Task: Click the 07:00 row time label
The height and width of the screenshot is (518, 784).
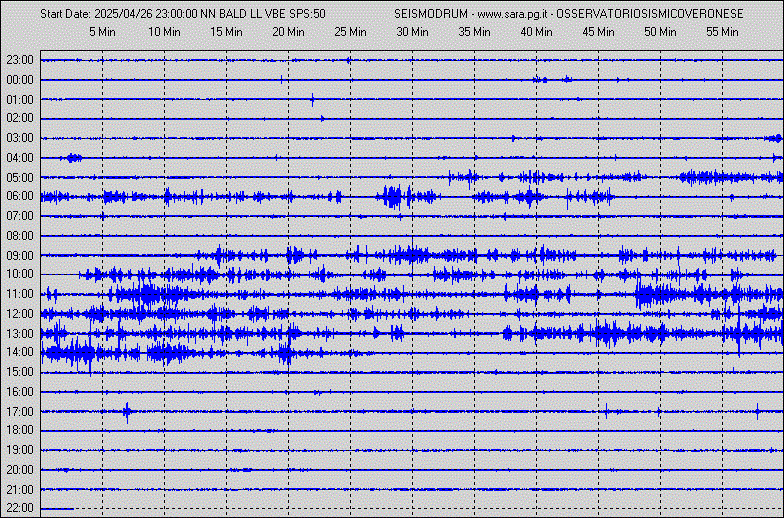Action: click(20, 216)
